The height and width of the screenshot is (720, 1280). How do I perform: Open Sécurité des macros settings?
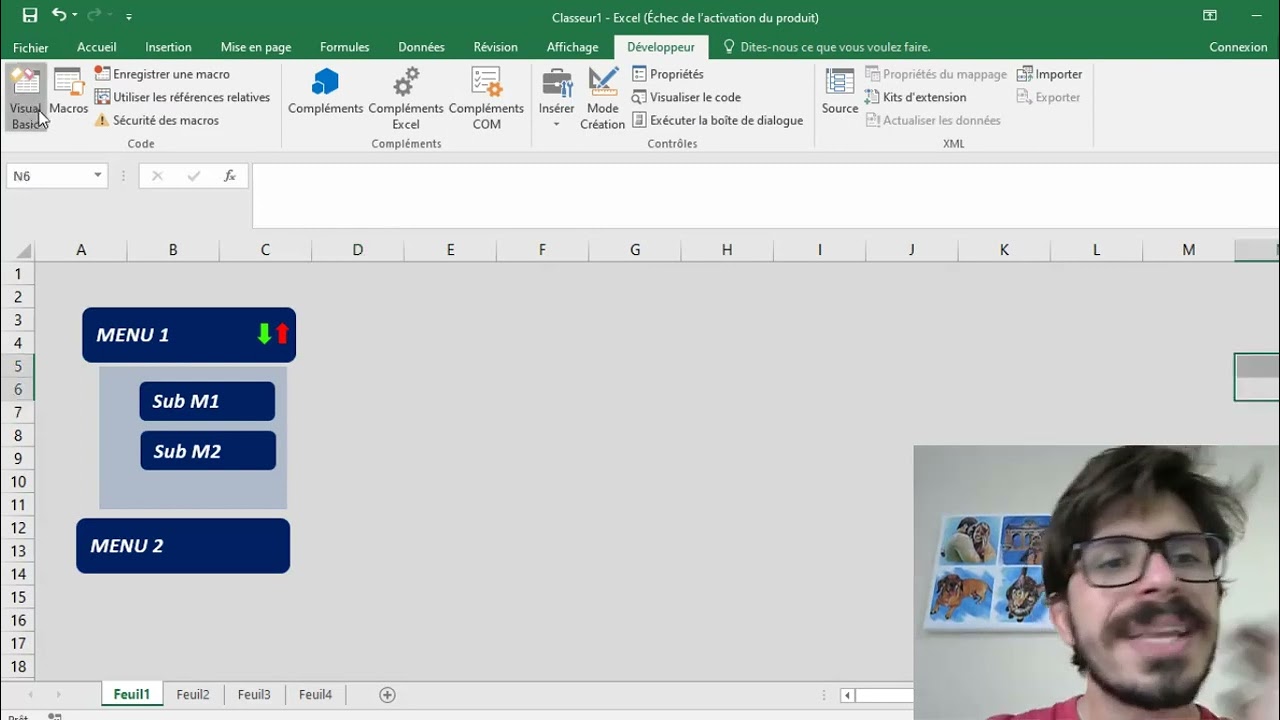point(157,120)
